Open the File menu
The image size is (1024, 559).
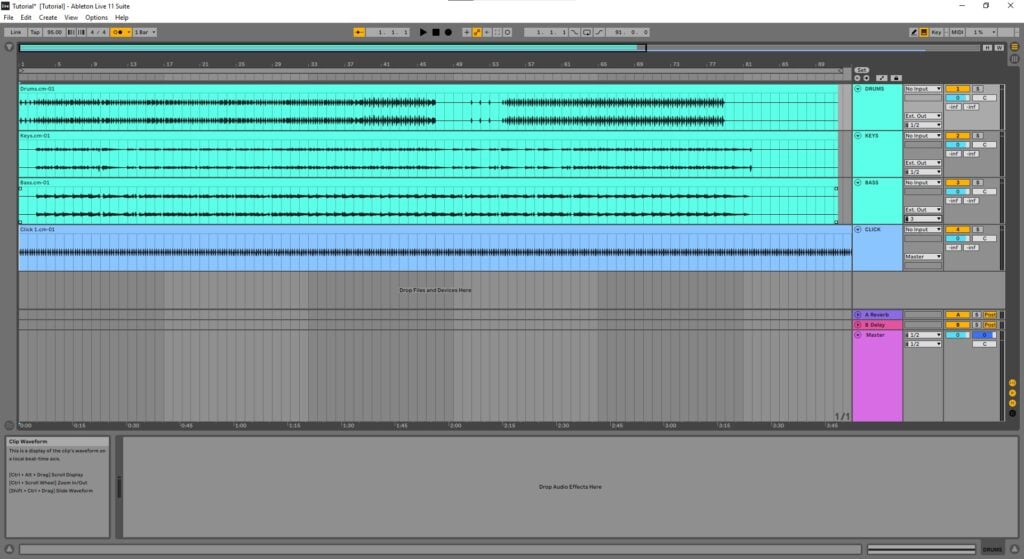(8, 18)
